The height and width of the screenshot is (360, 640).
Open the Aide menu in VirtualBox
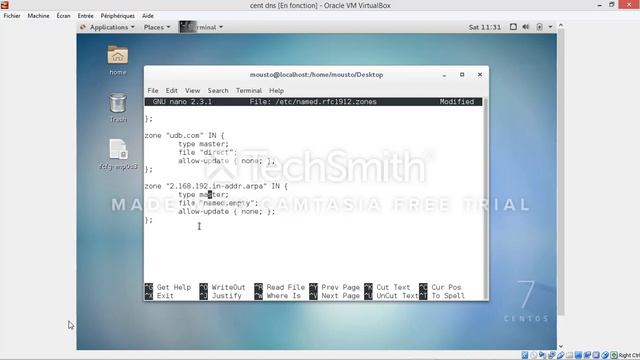click(x=148, y=16)
